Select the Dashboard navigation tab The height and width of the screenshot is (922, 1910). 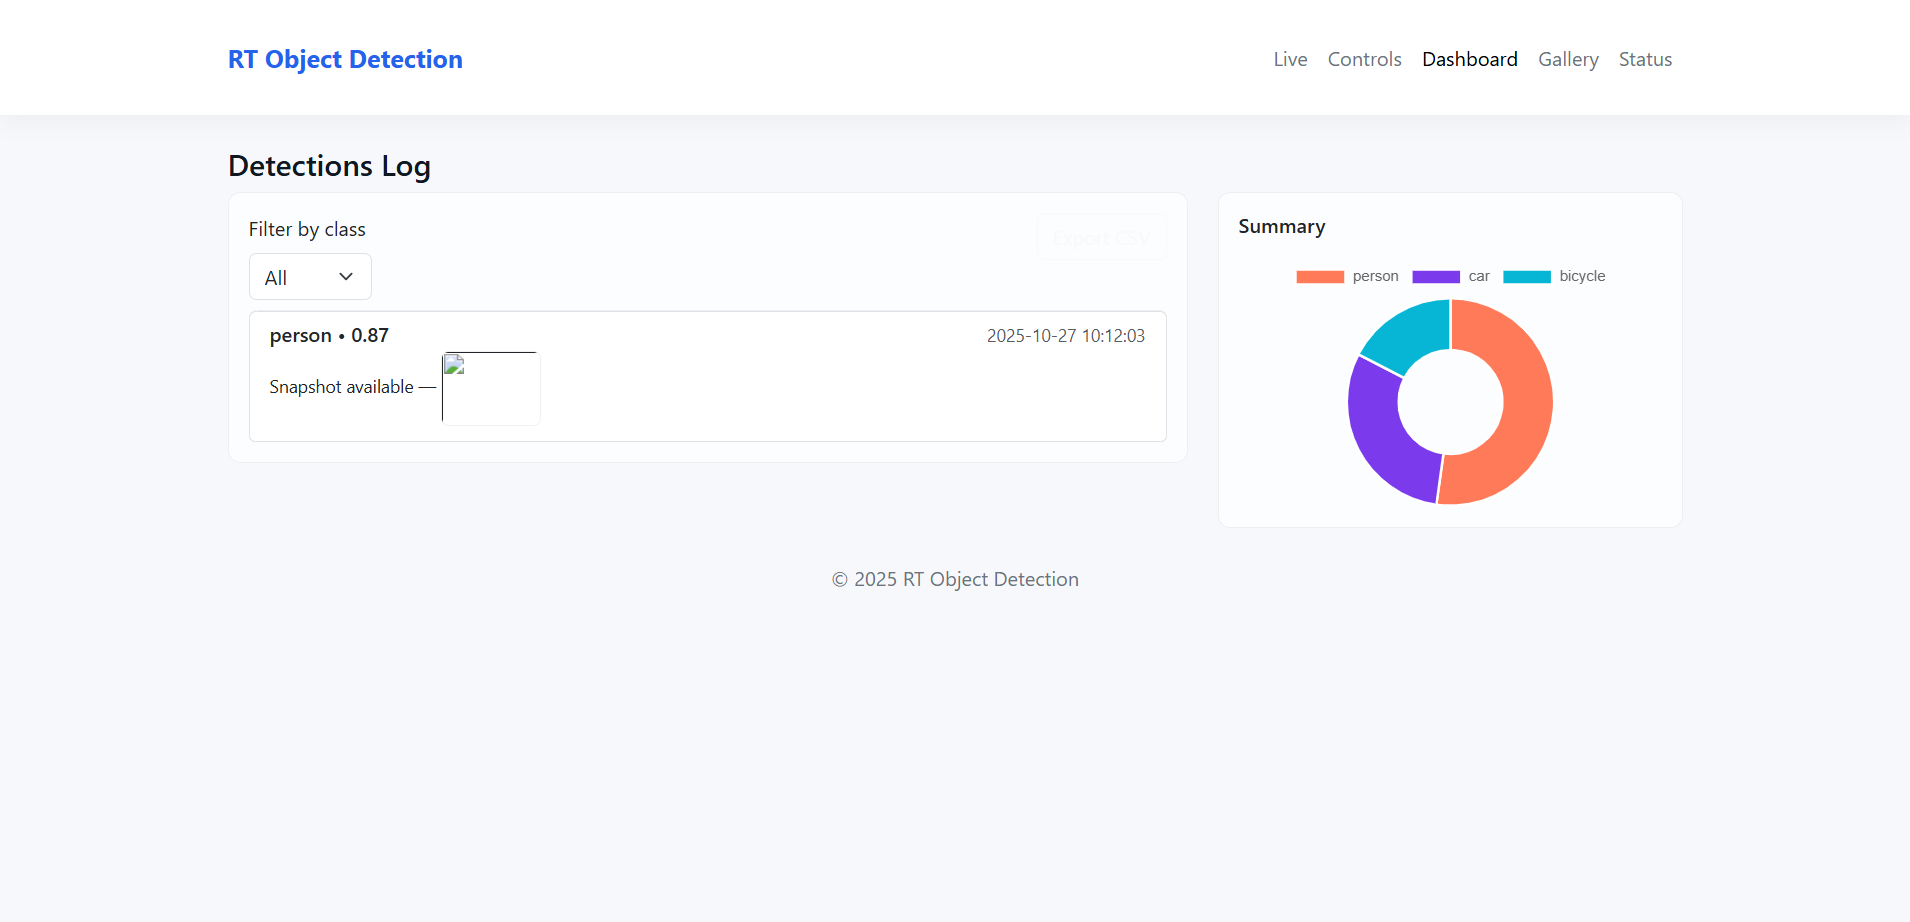1469,60
